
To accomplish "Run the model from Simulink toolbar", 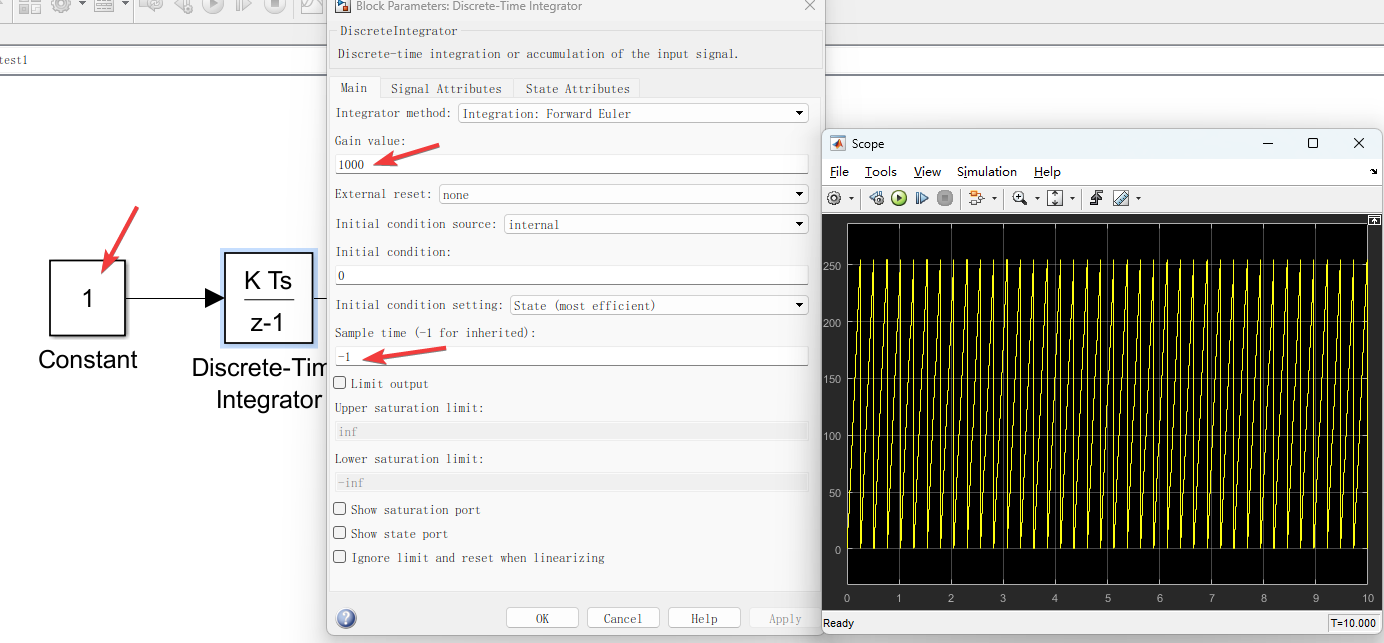I will [213, 6].
